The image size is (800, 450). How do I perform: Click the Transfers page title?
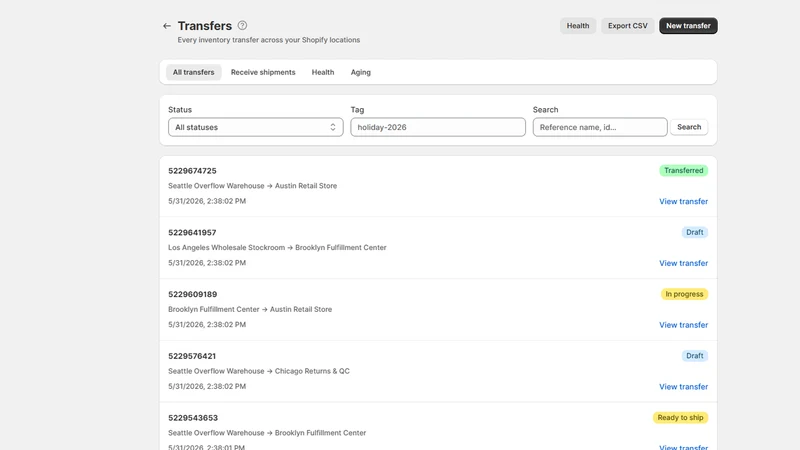(205, 26)
